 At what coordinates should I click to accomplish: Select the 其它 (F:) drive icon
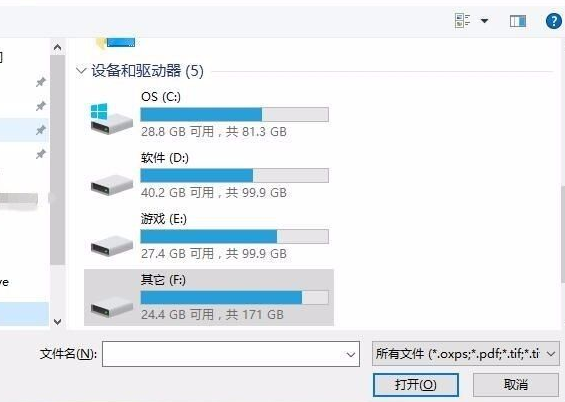click(112, 307)
